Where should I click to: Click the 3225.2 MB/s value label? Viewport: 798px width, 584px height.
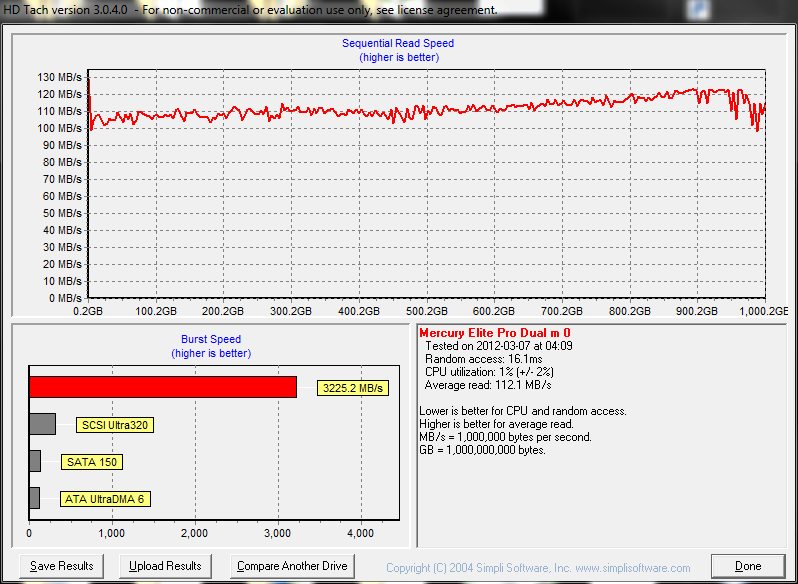(x=353, y=388)
